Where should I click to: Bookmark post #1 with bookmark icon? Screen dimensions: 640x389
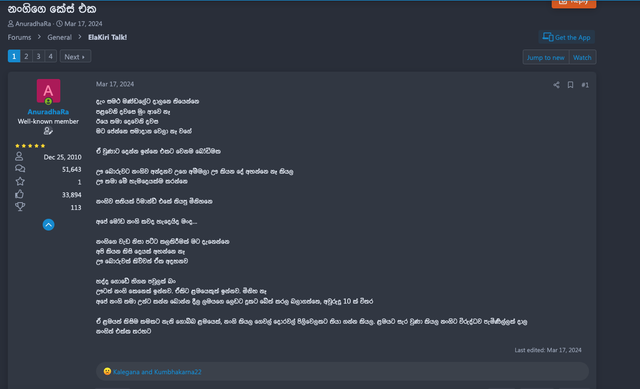[570, 85]
